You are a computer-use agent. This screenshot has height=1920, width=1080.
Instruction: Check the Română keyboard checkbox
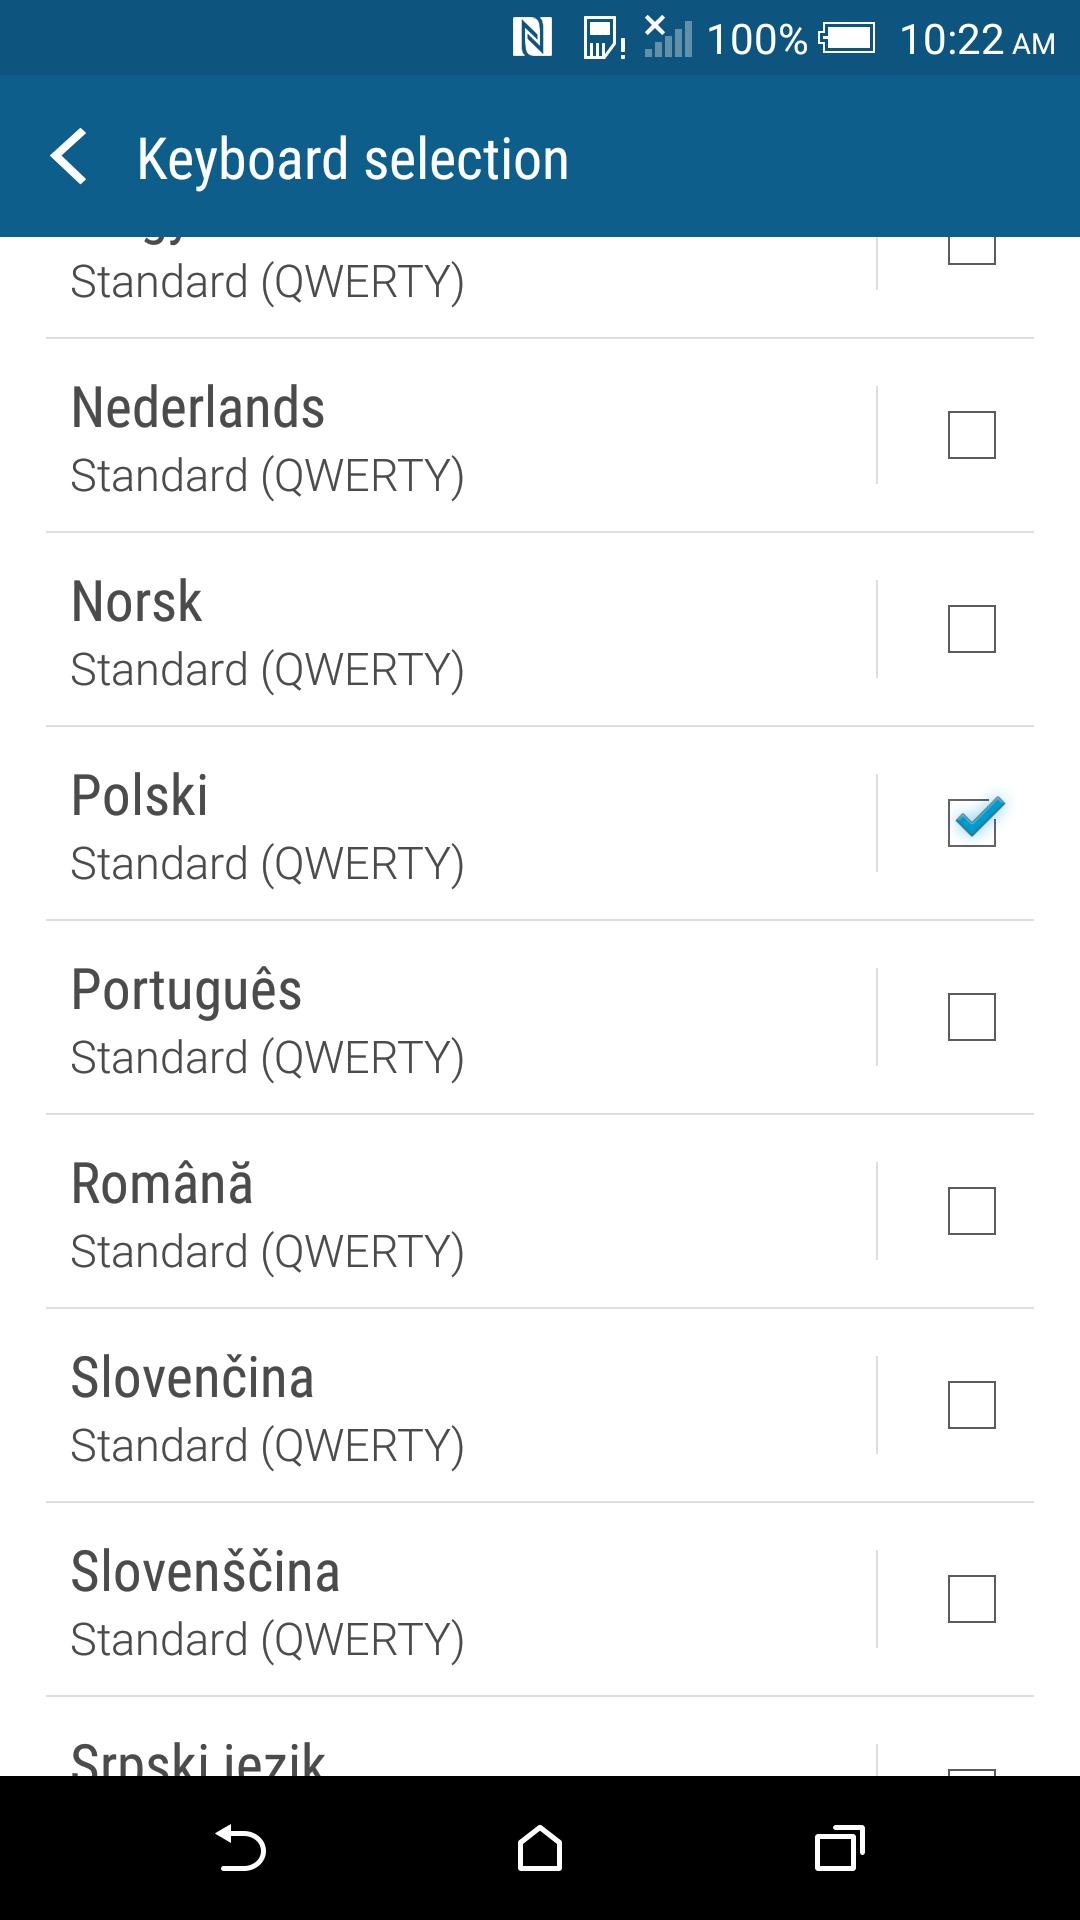pos(971,1211)
